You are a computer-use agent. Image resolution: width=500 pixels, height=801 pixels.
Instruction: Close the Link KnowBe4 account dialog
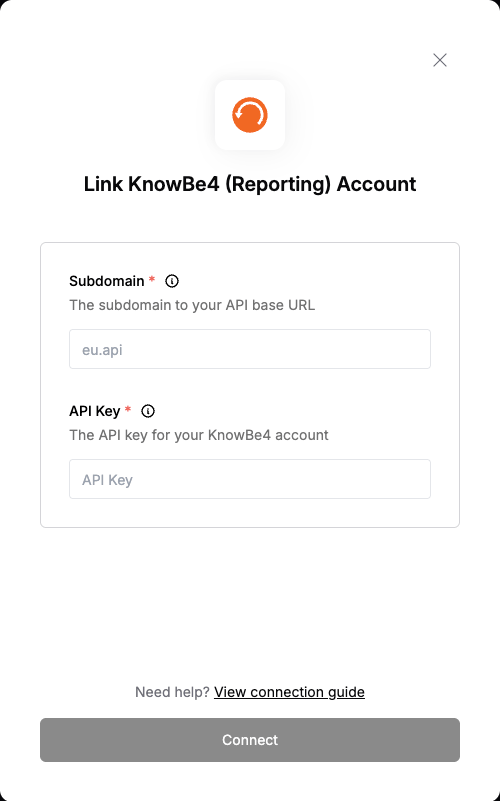440,60
